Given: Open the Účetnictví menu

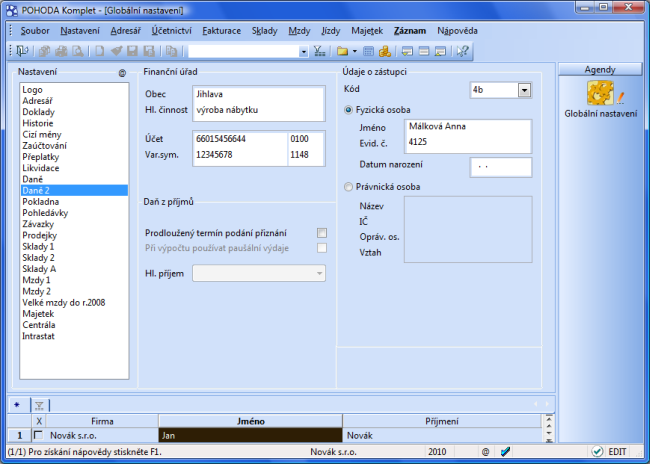Looking at the screenshot, I should click(x=172, y=31).
